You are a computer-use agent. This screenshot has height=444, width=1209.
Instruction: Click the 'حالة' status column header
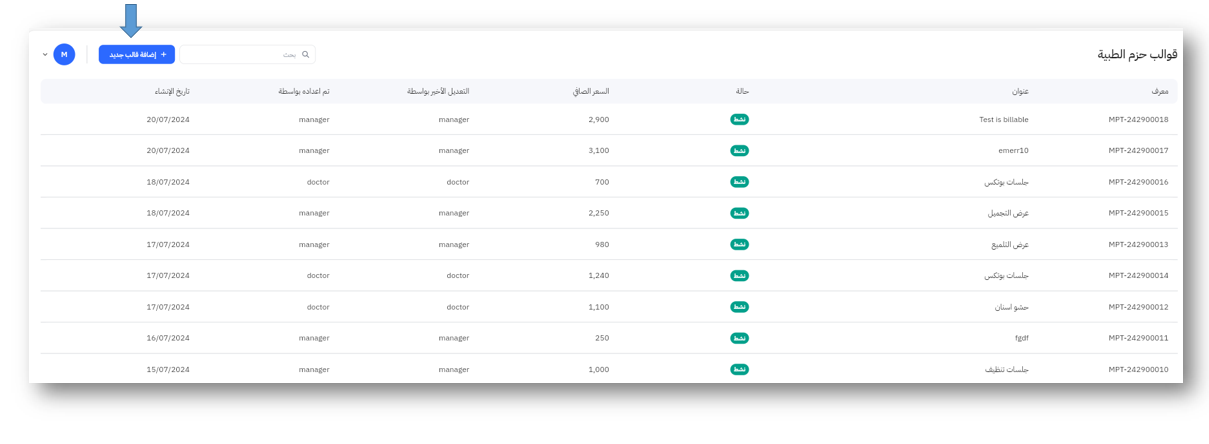[x=742, y=91]
